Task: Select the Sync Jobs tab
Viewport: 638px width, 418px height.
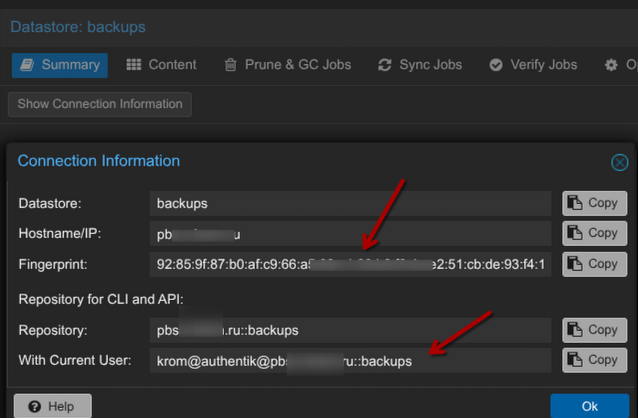Action: point(419,65)
